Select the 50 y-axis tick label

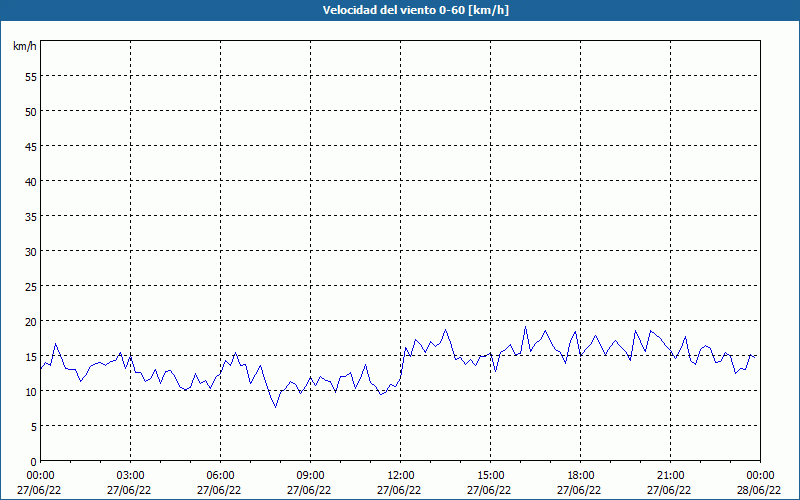31,112
